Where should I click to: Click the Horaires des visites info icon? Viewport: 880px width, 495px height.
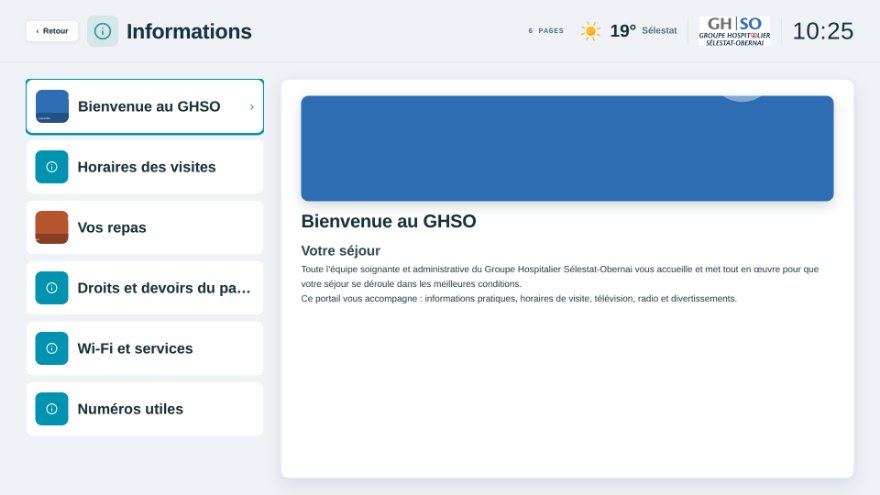(52, 167)
